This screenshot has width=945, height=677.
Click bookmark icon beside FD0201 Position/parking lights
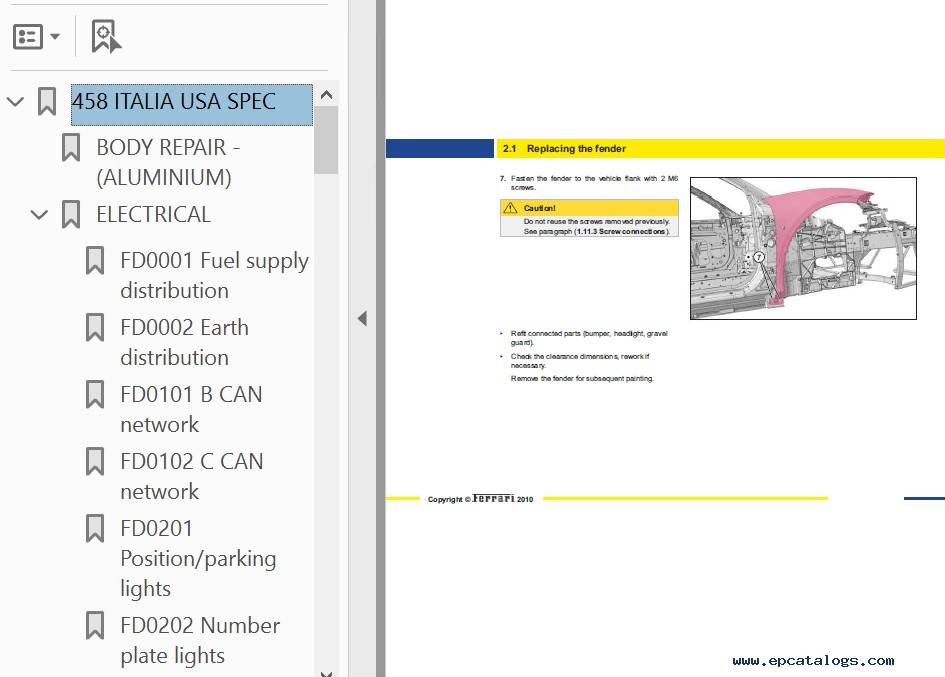click(x=95, y=528)
